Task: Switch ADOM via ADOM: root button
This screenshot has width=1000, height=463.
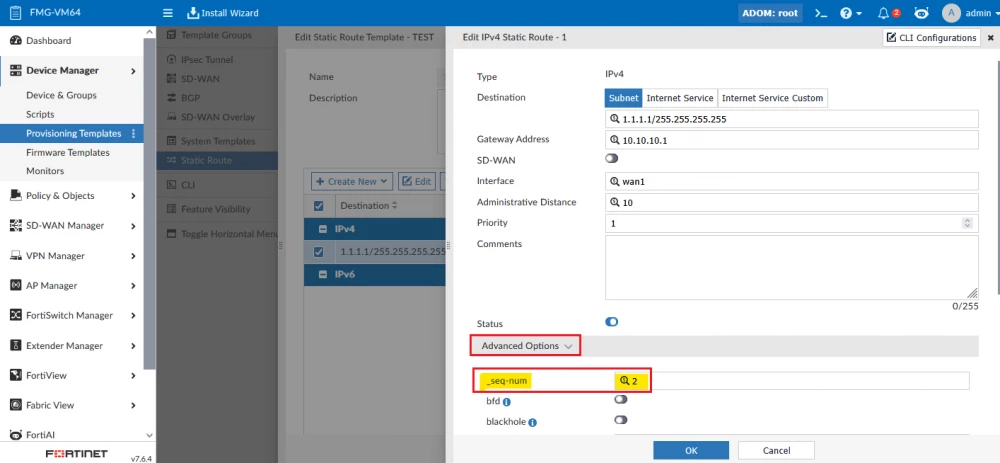Action: 770,13
